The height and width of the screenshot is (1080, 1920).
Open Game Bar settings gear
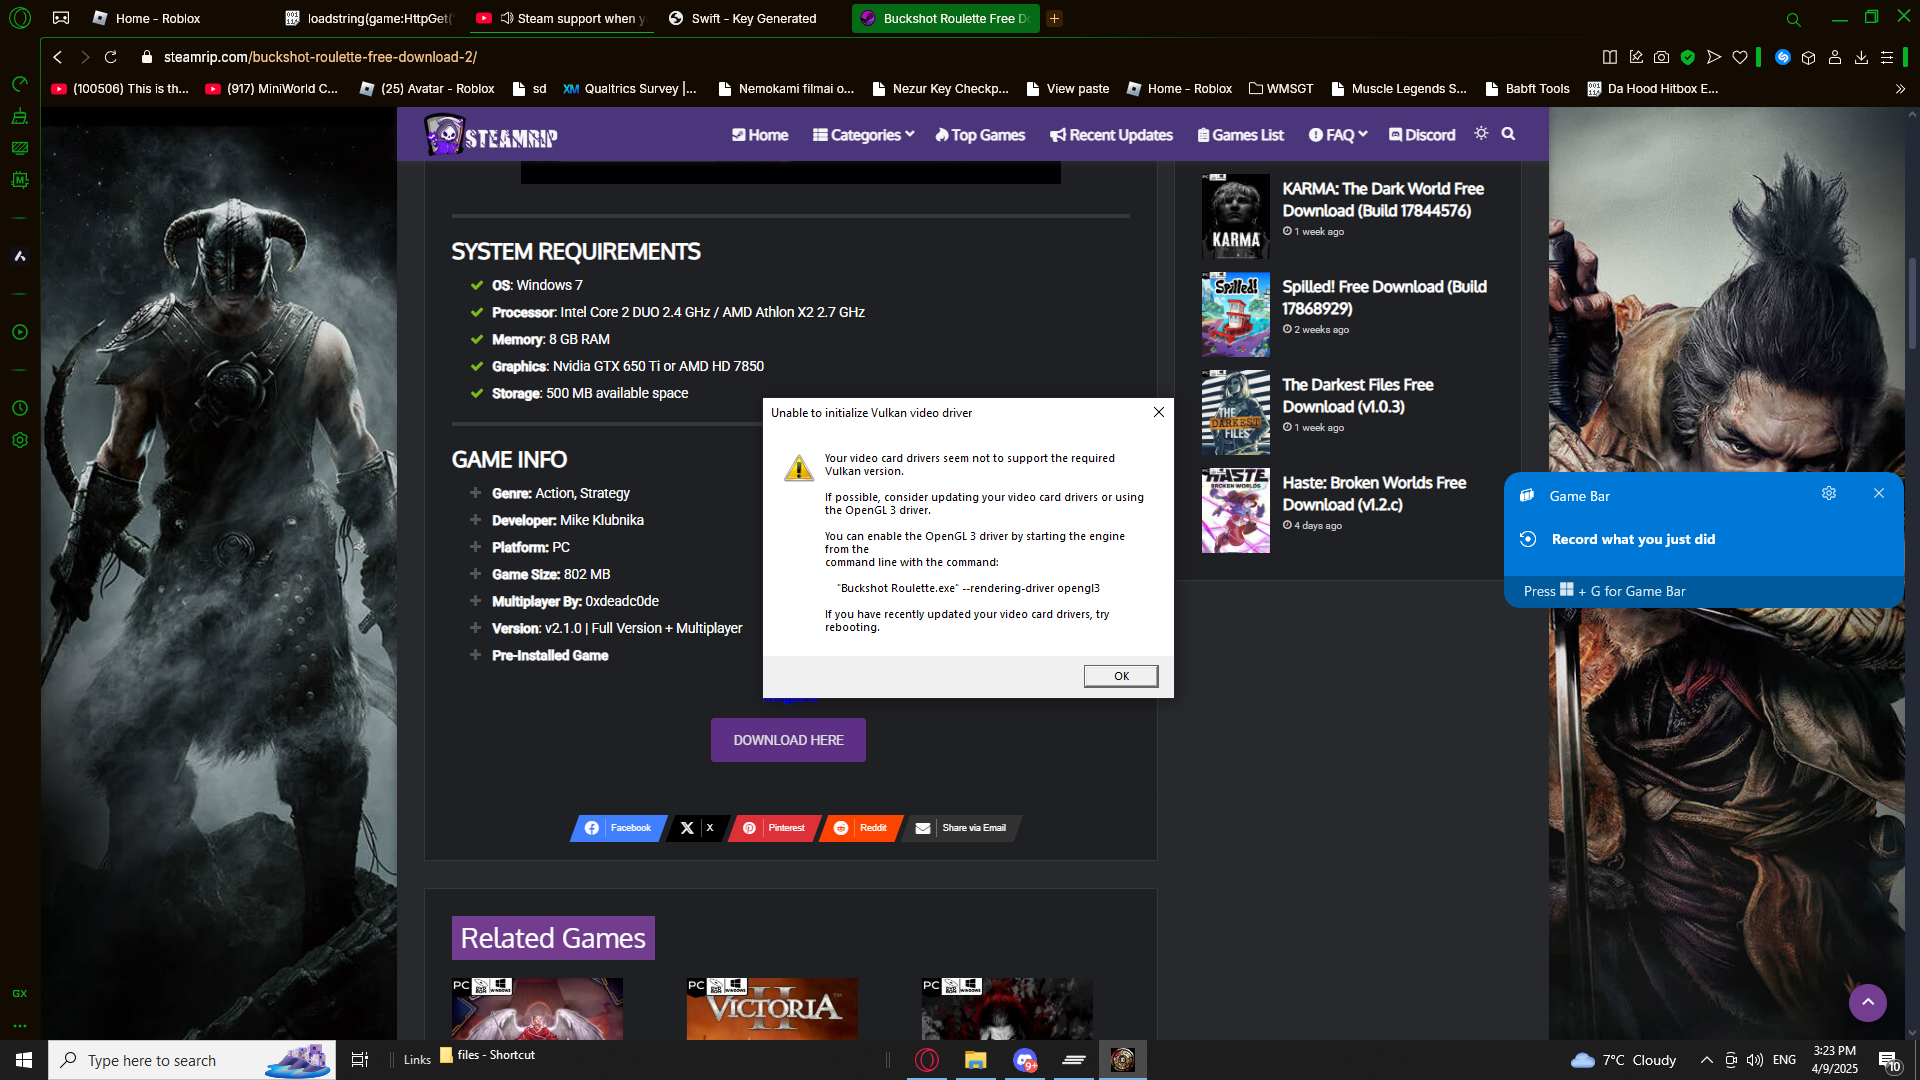click(x=1829, y=493)
